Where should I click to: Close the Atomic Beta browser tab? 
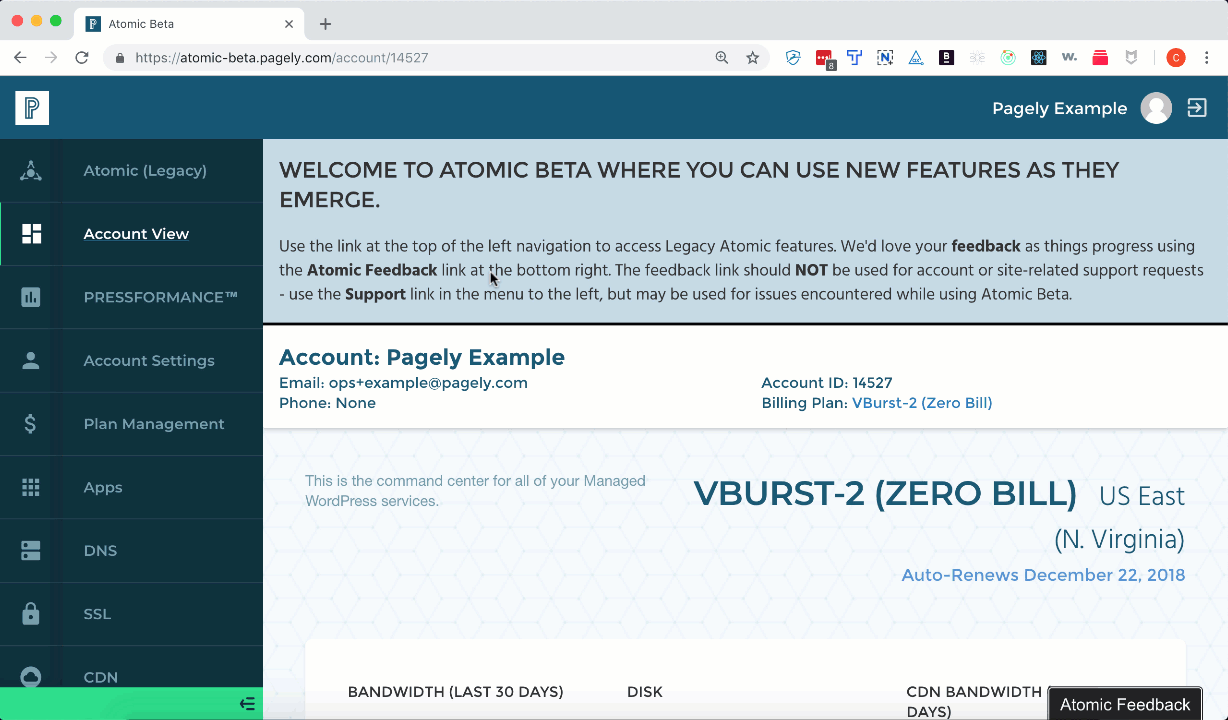coord(289,24)
